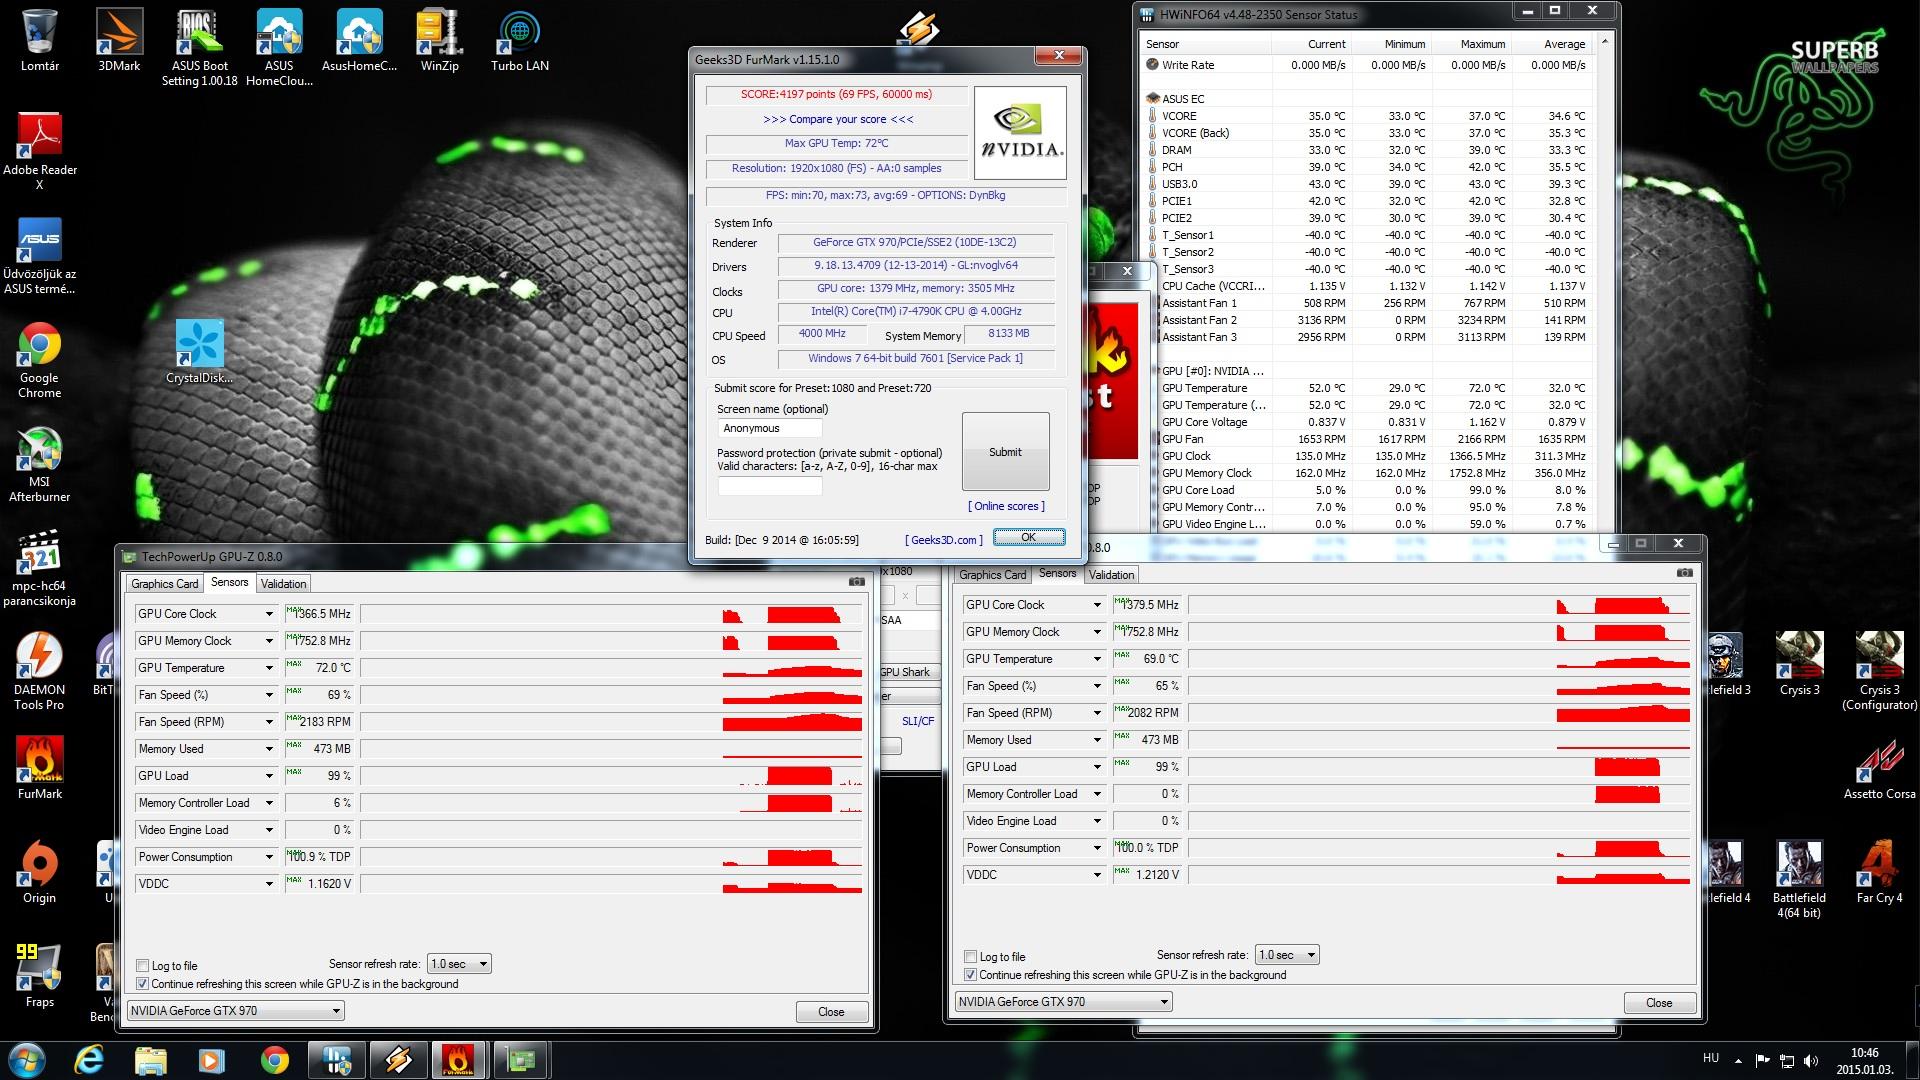Open Fan Speed (RPM) dropdown in left GPU-Z

[x=269, y=722]
